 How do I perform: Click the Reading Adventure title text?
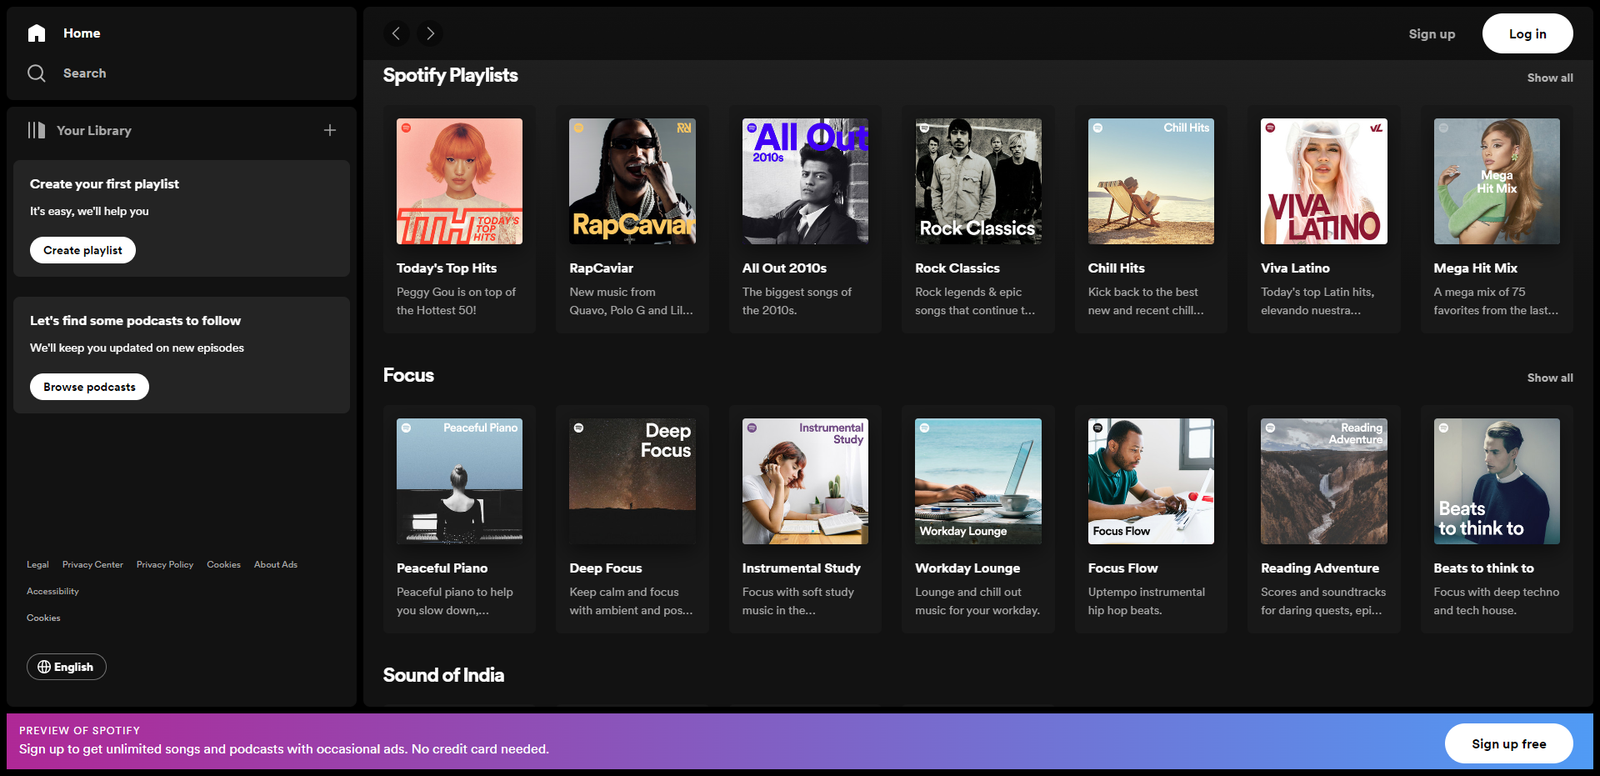point(1320,568)
